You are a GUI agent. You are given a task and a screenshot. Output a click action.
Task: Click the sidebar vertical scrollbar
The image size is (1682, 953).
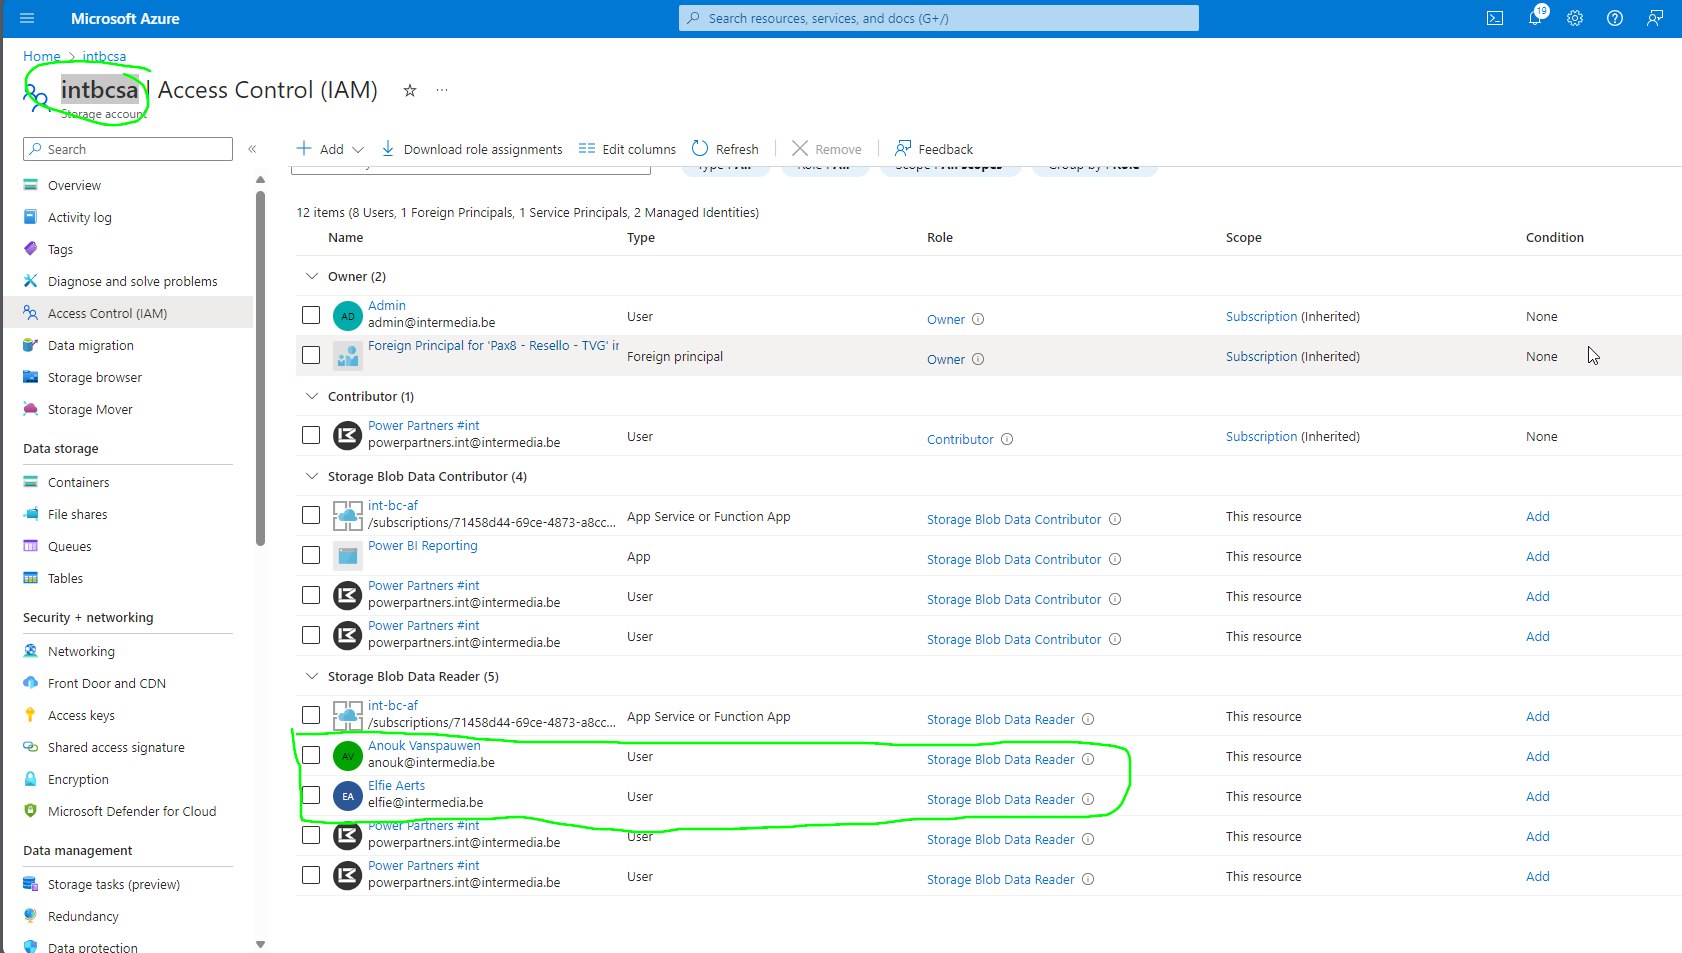[260, 368]
